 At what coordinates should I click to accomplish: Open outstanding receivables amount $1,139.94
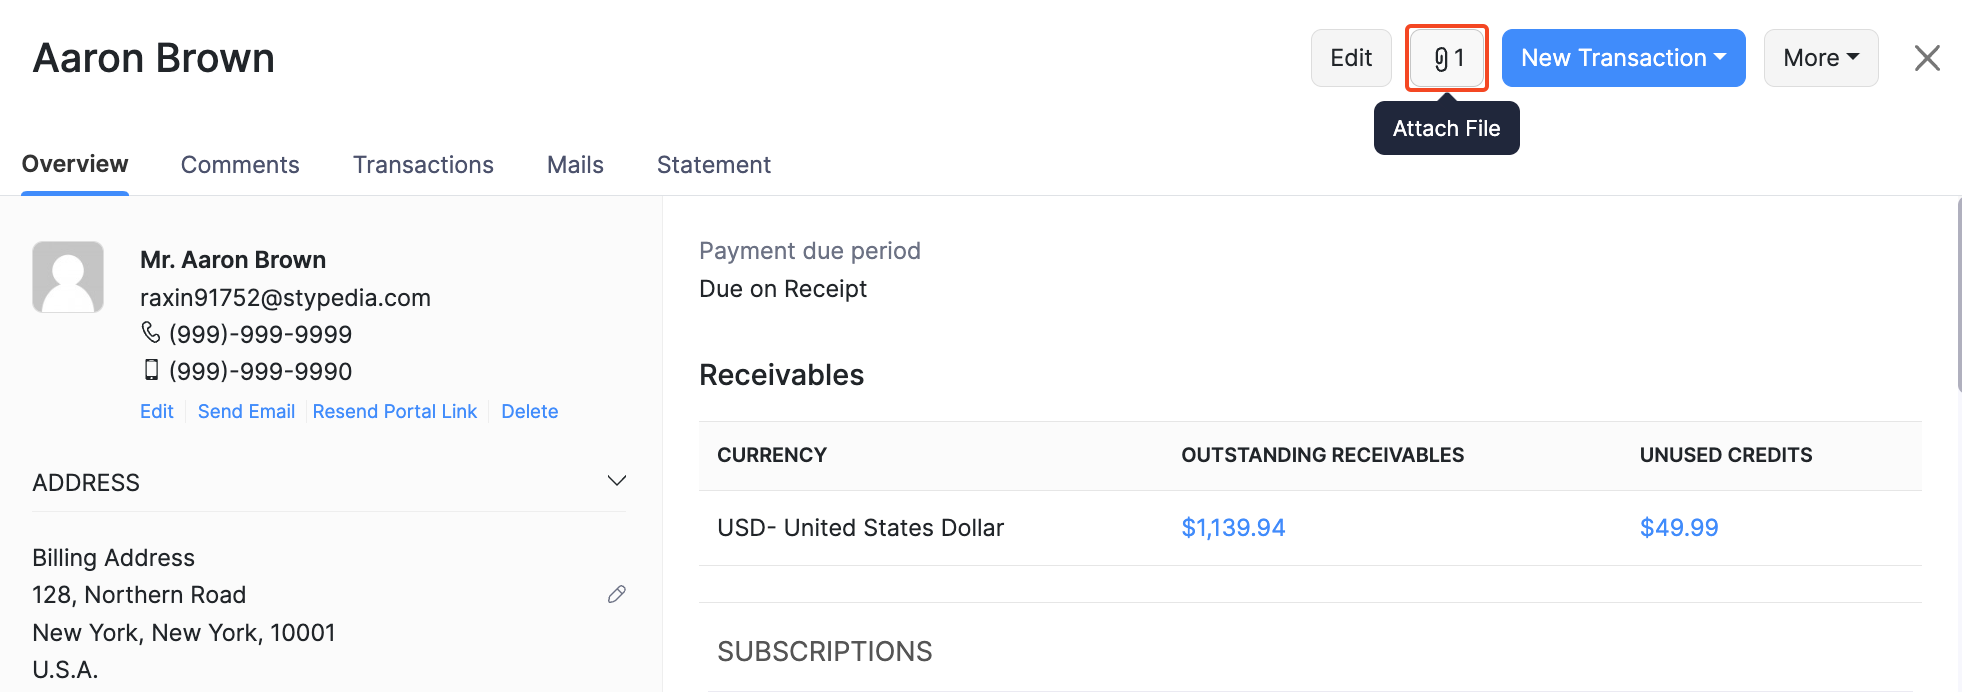[1233, 527]
